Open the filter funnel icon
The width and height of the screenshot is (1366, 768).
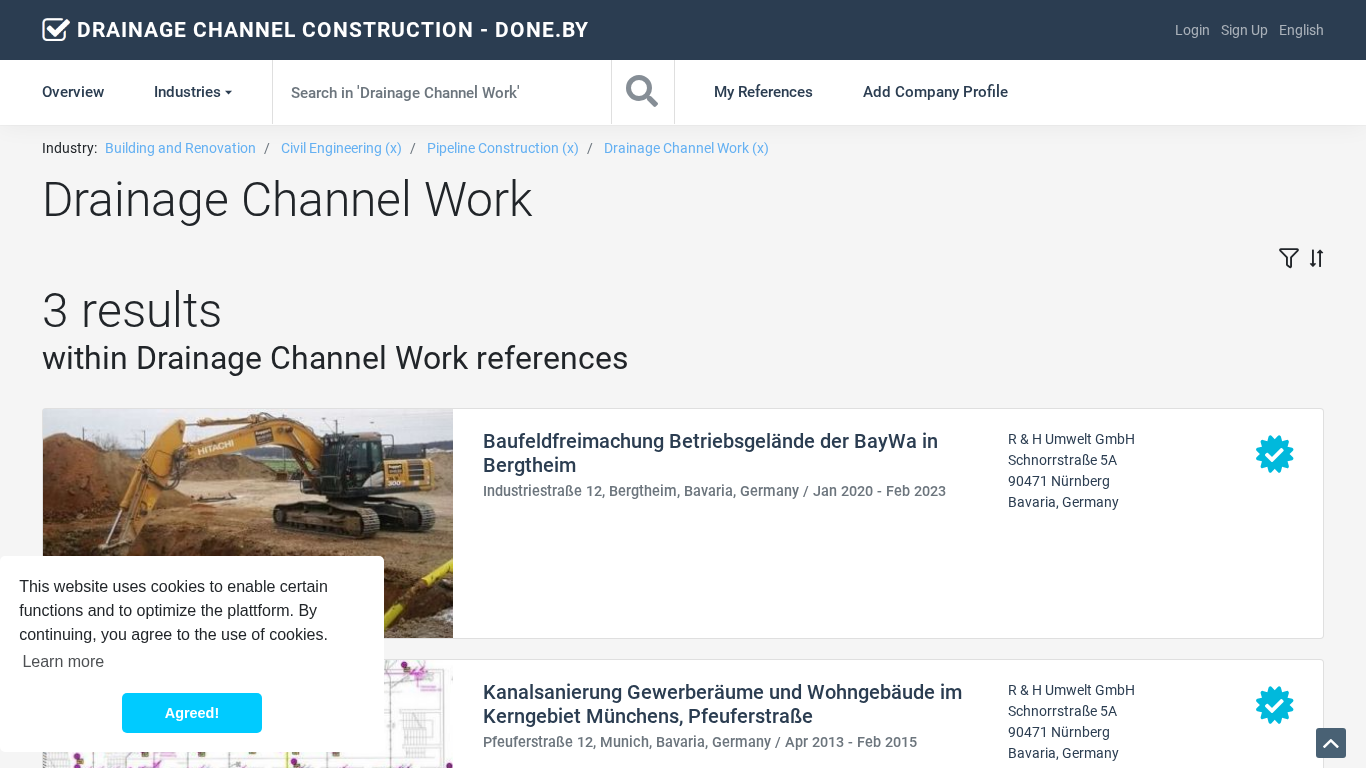[x=1288, y=259]
